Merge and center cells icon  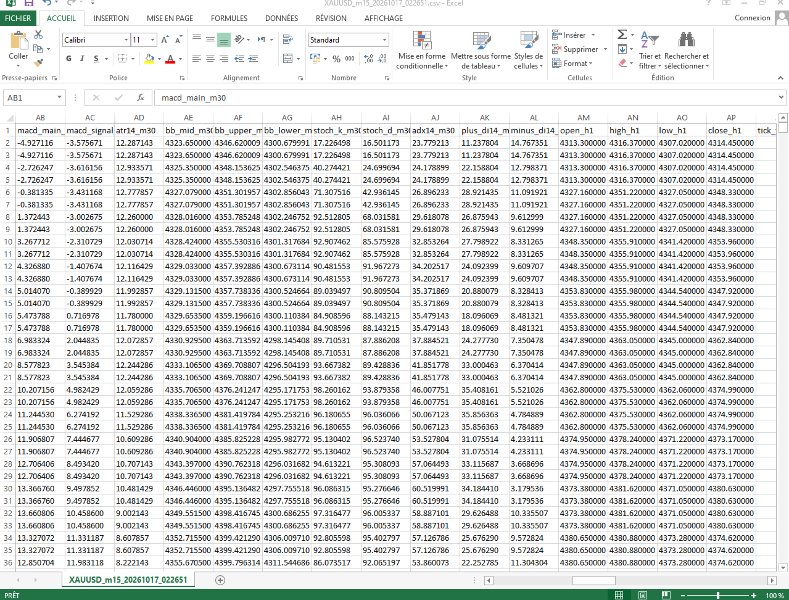(288, 59)
